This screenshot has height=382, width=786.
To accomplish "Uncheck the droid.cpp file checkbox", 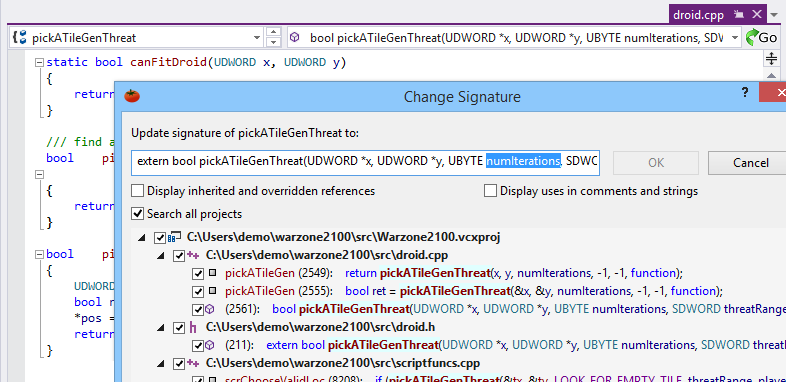I will pyautogui.click(x=178, y=256).
